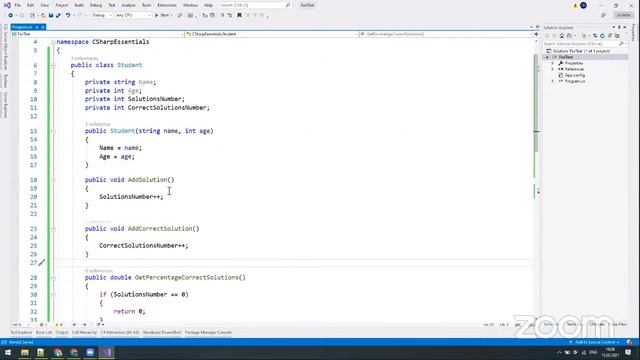Open the CSharpEssentials.Student type dropdown

click(272, 34)
